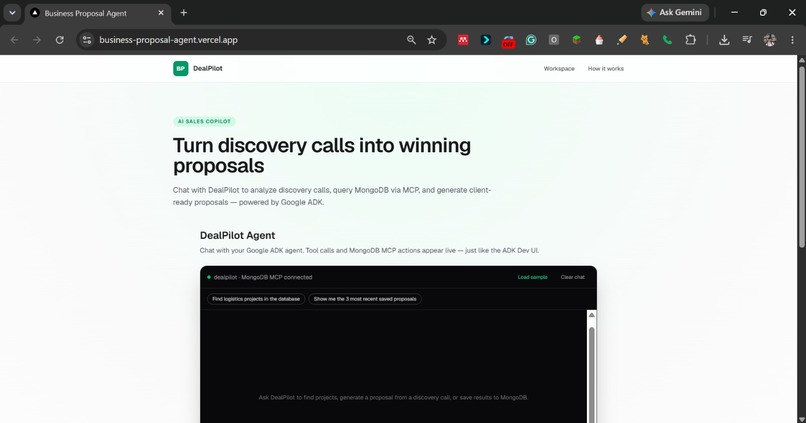Screen dimensions: 806x423
Task: Click the page vertical scrollbar thumb
Action: [801, 157]
